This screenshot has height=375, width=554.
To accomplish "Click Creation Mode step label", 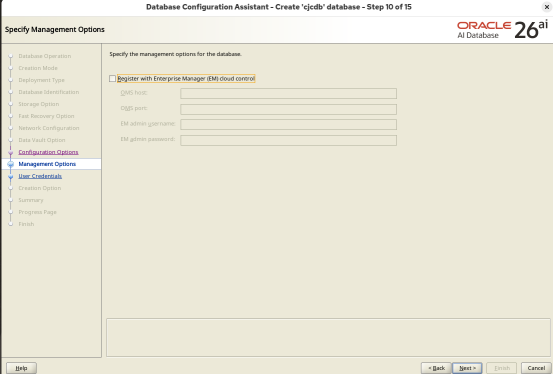I will tap(38, 68).
